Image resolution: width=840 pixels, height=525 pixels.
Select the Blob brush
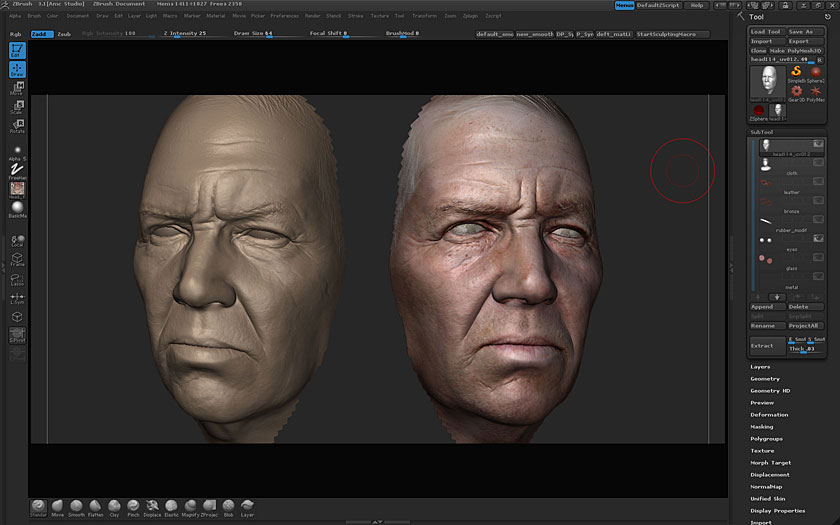pos(228,508)
